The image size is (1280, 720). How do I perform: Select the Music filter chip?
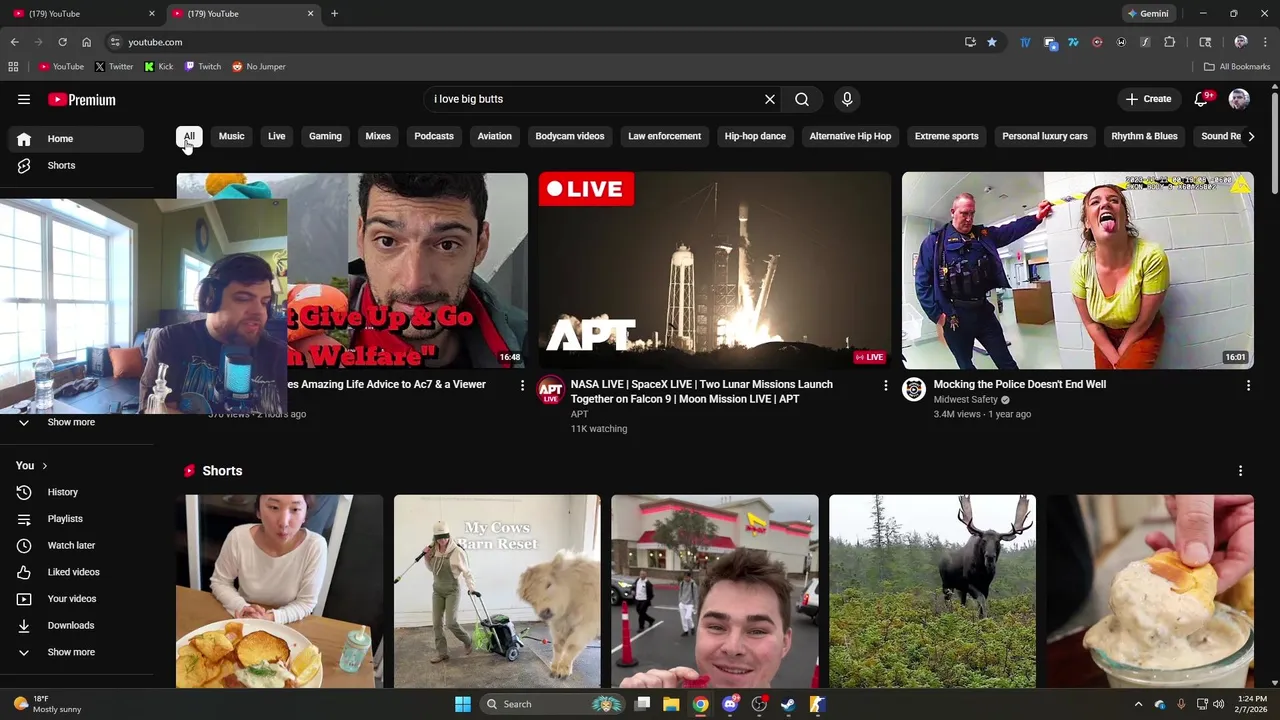pos(232,136)
